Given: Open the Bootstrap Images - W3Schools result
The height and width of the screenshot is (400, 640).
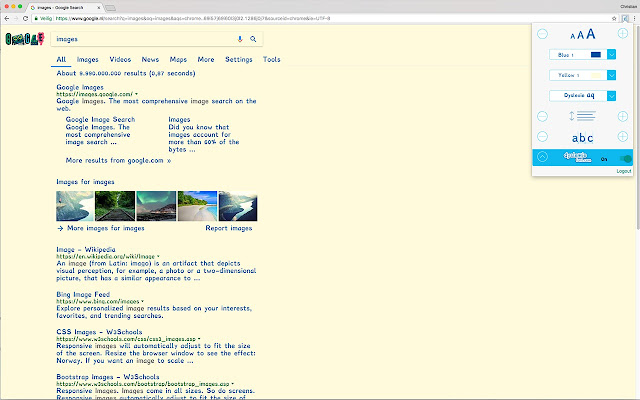Looking at the screenshot, I should point(108,377).
